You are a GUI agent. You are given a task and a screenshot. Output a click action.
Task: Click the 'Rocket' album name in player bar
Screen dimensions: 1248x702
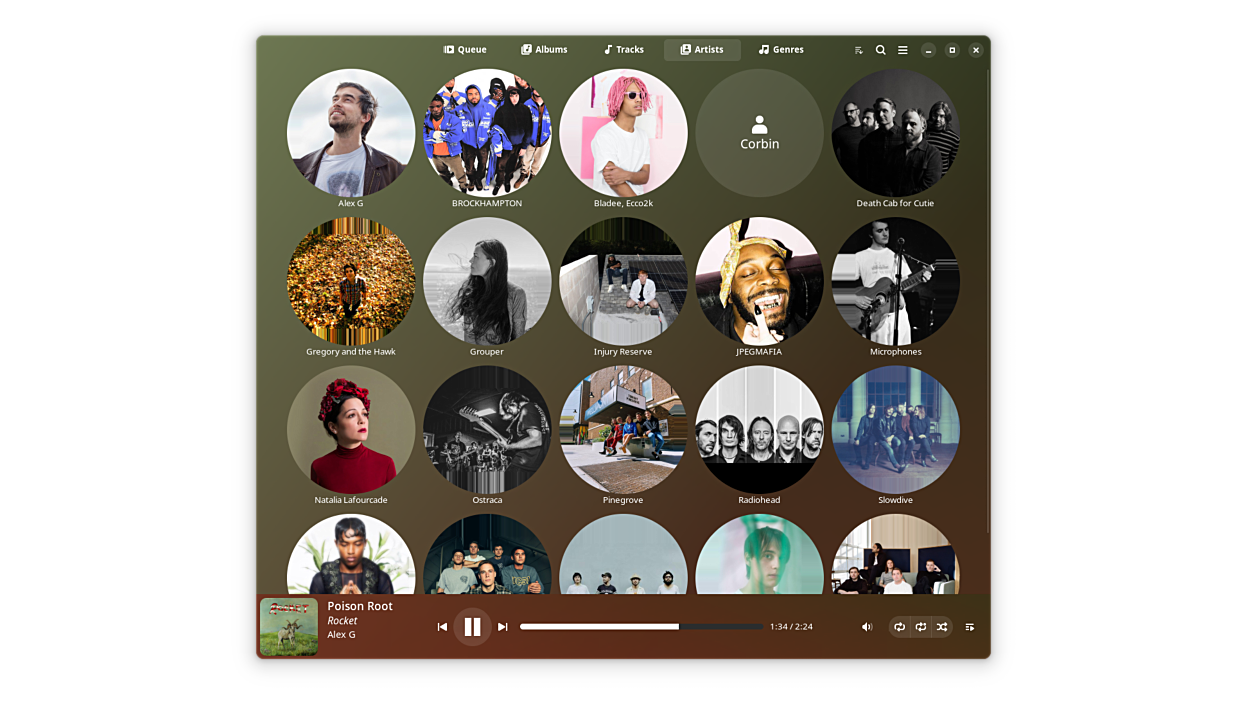point(342,621)
